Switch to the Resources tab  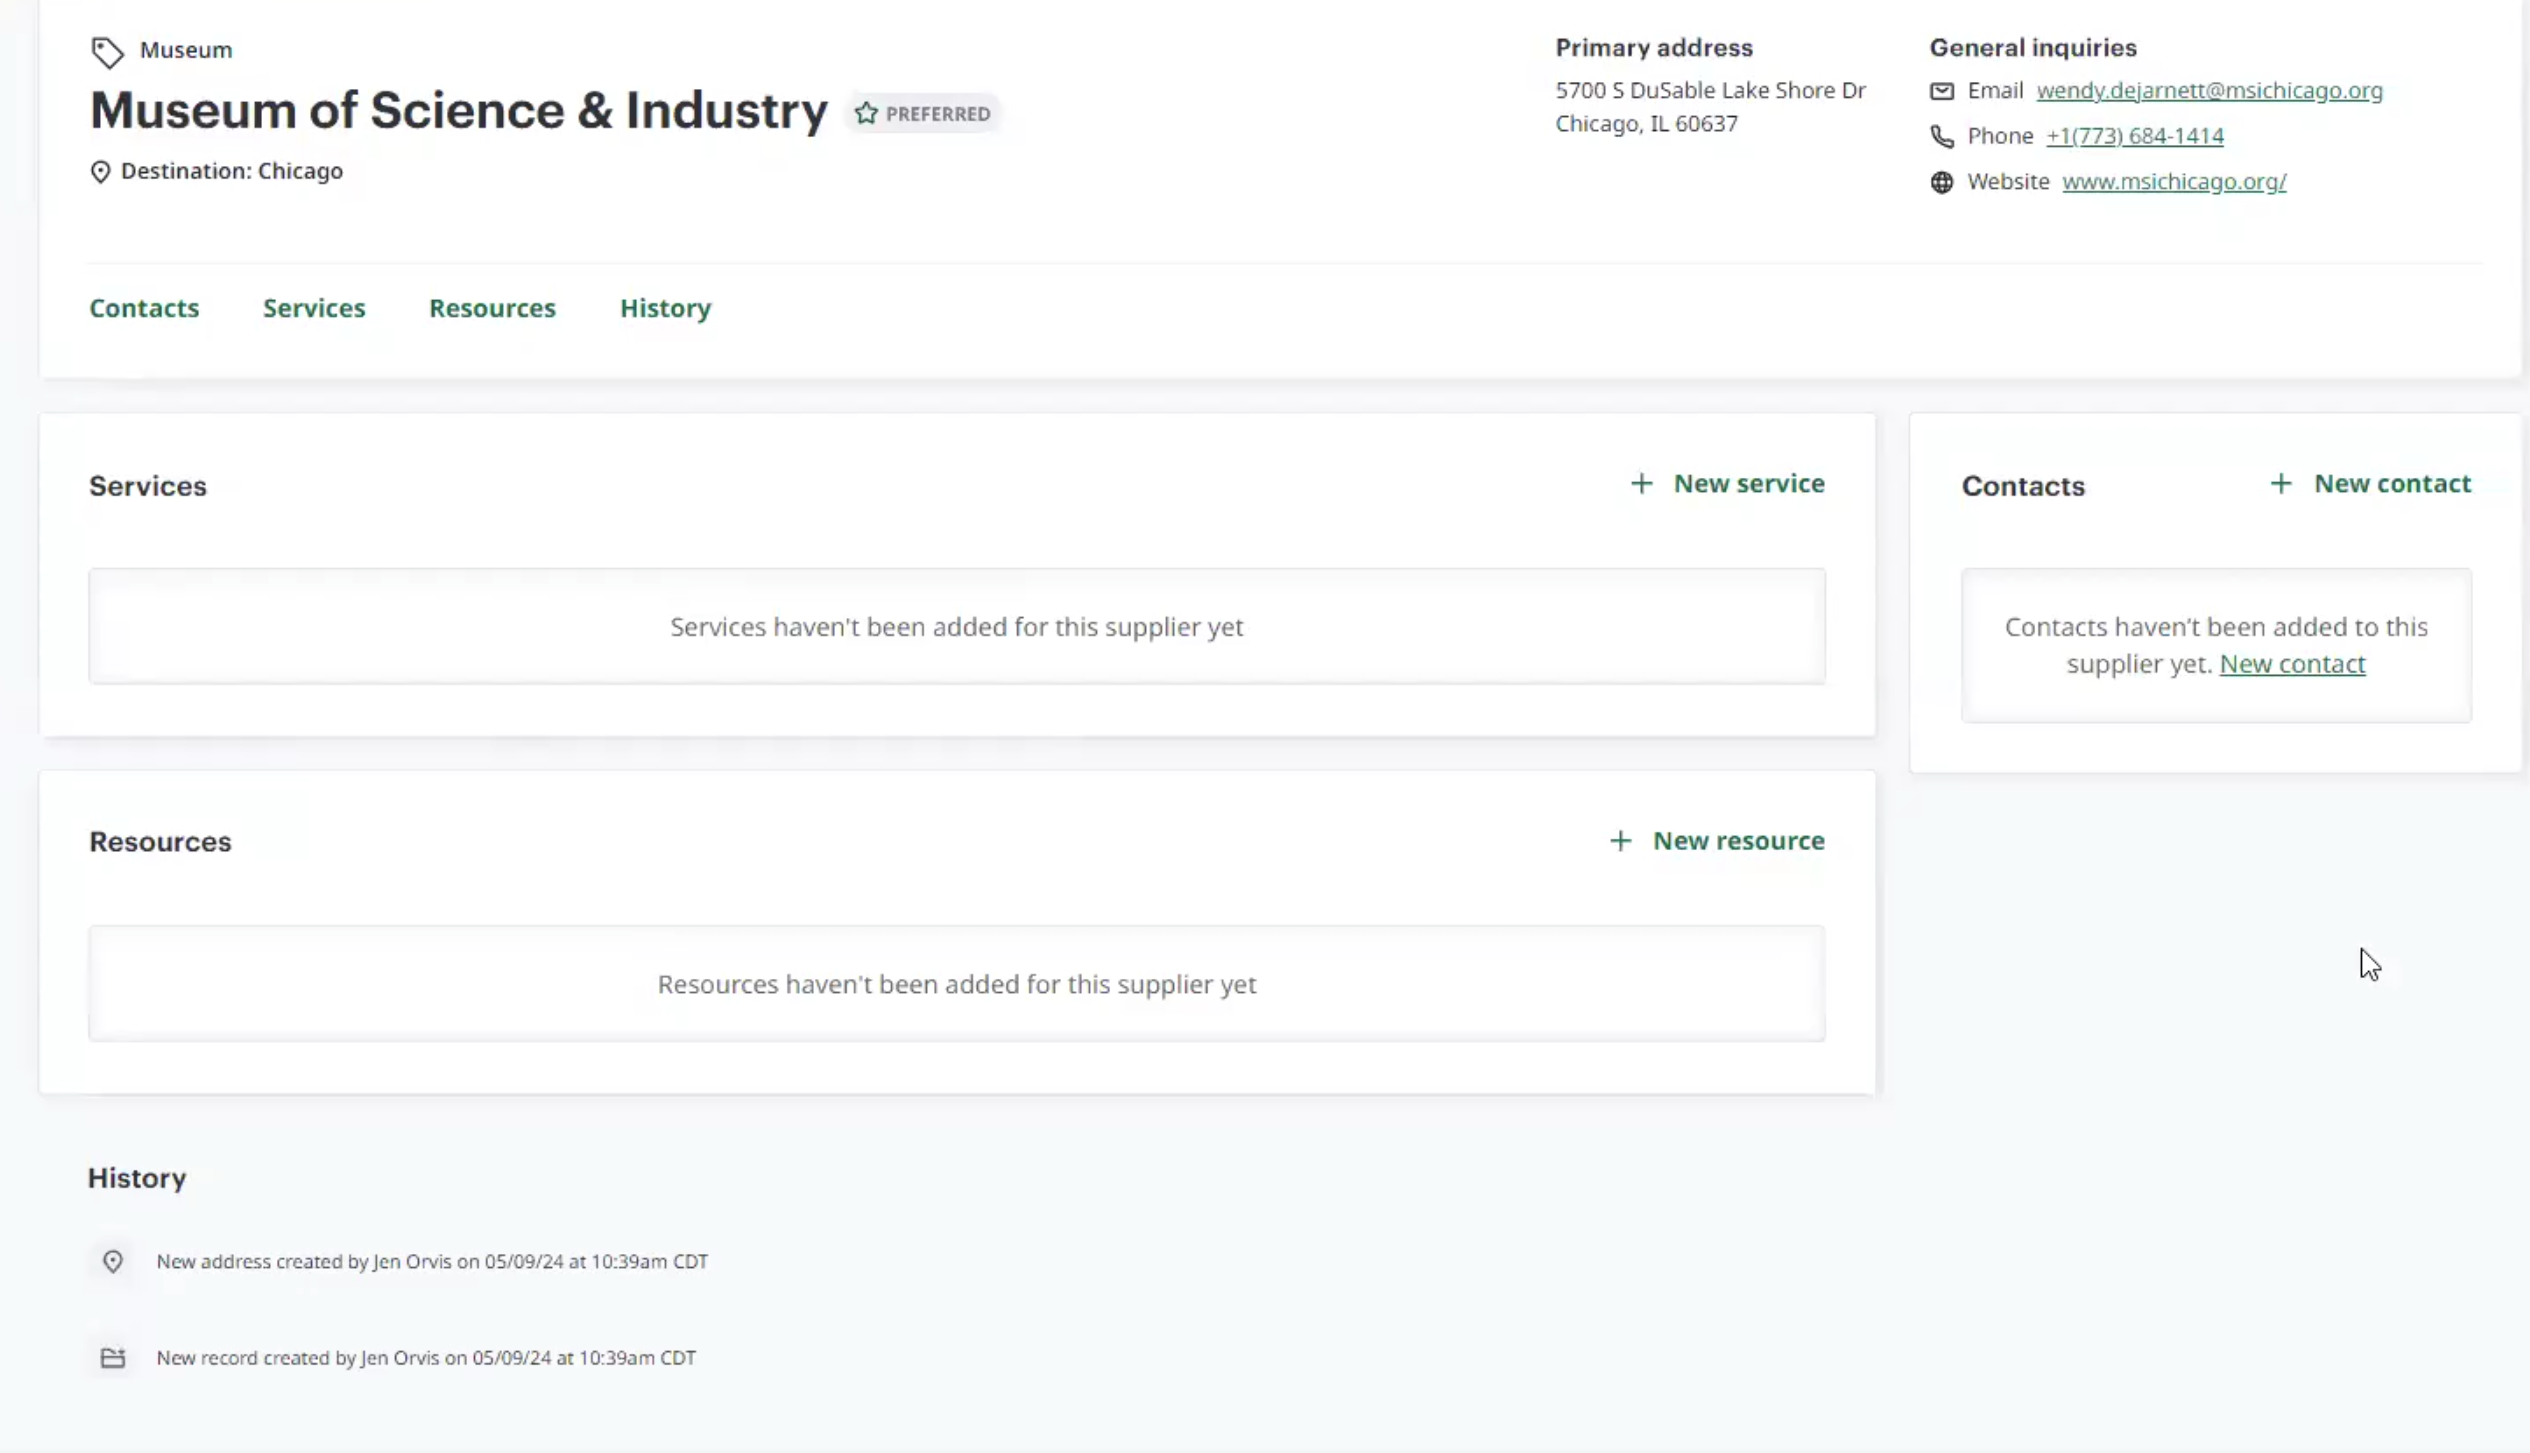pyautogui.click(x=492, y=308)
